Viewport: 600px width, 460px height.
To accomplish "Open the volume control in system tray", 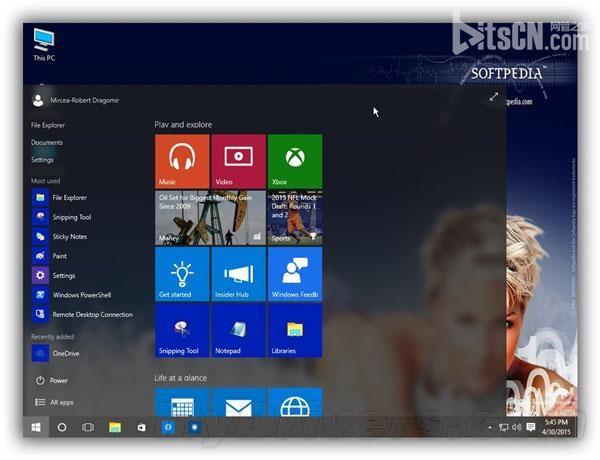I will [x=517, y=427].
